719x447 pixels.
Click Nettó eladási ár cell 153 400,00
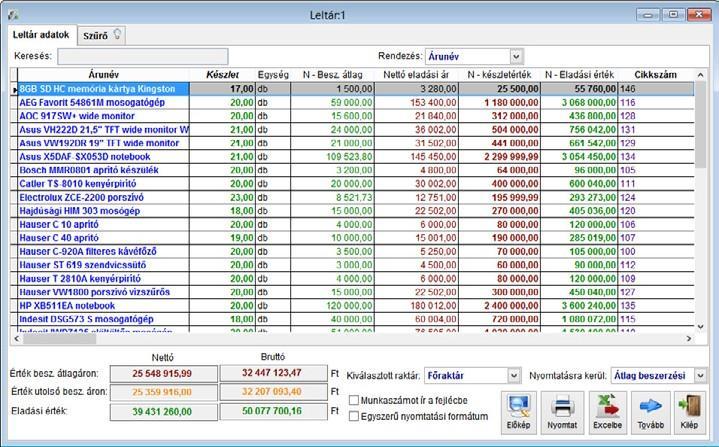(416, 102)
